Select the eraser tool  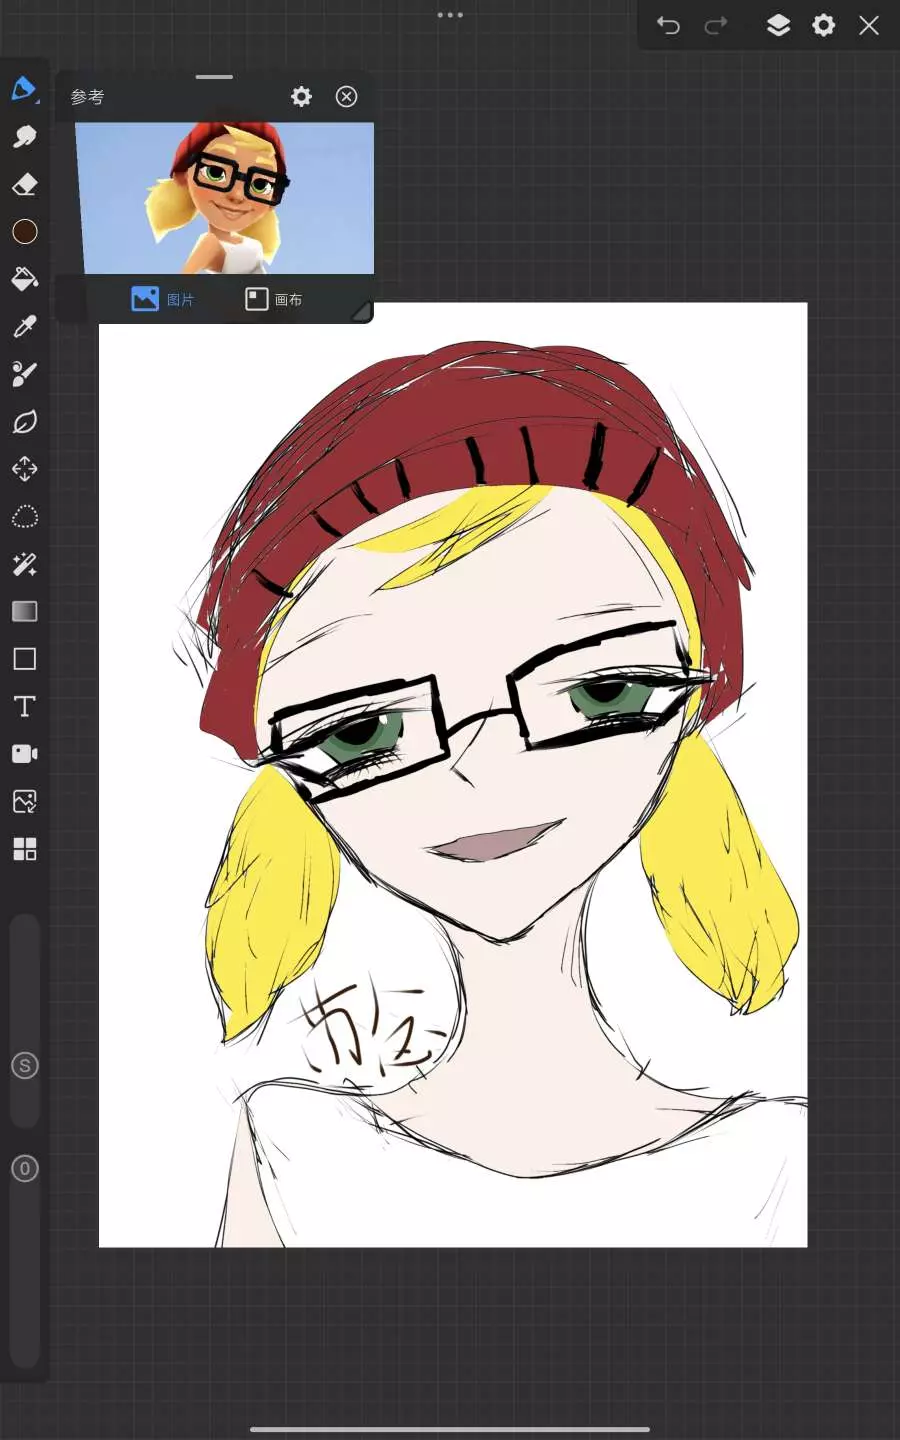point(24,184)
